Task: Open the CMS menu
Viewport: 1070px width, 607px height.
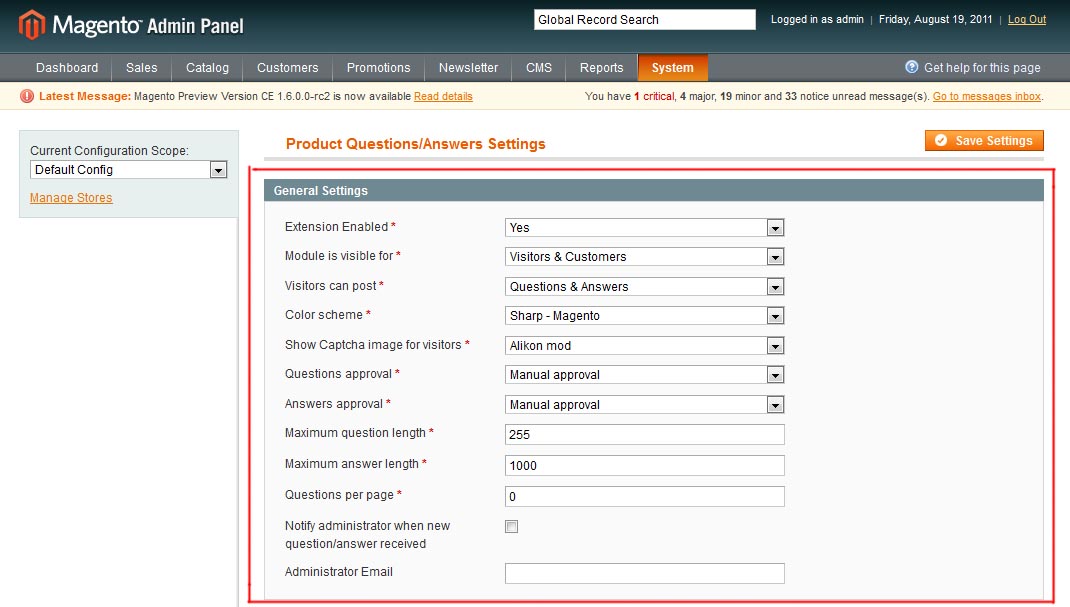Action: pos(538,68)
